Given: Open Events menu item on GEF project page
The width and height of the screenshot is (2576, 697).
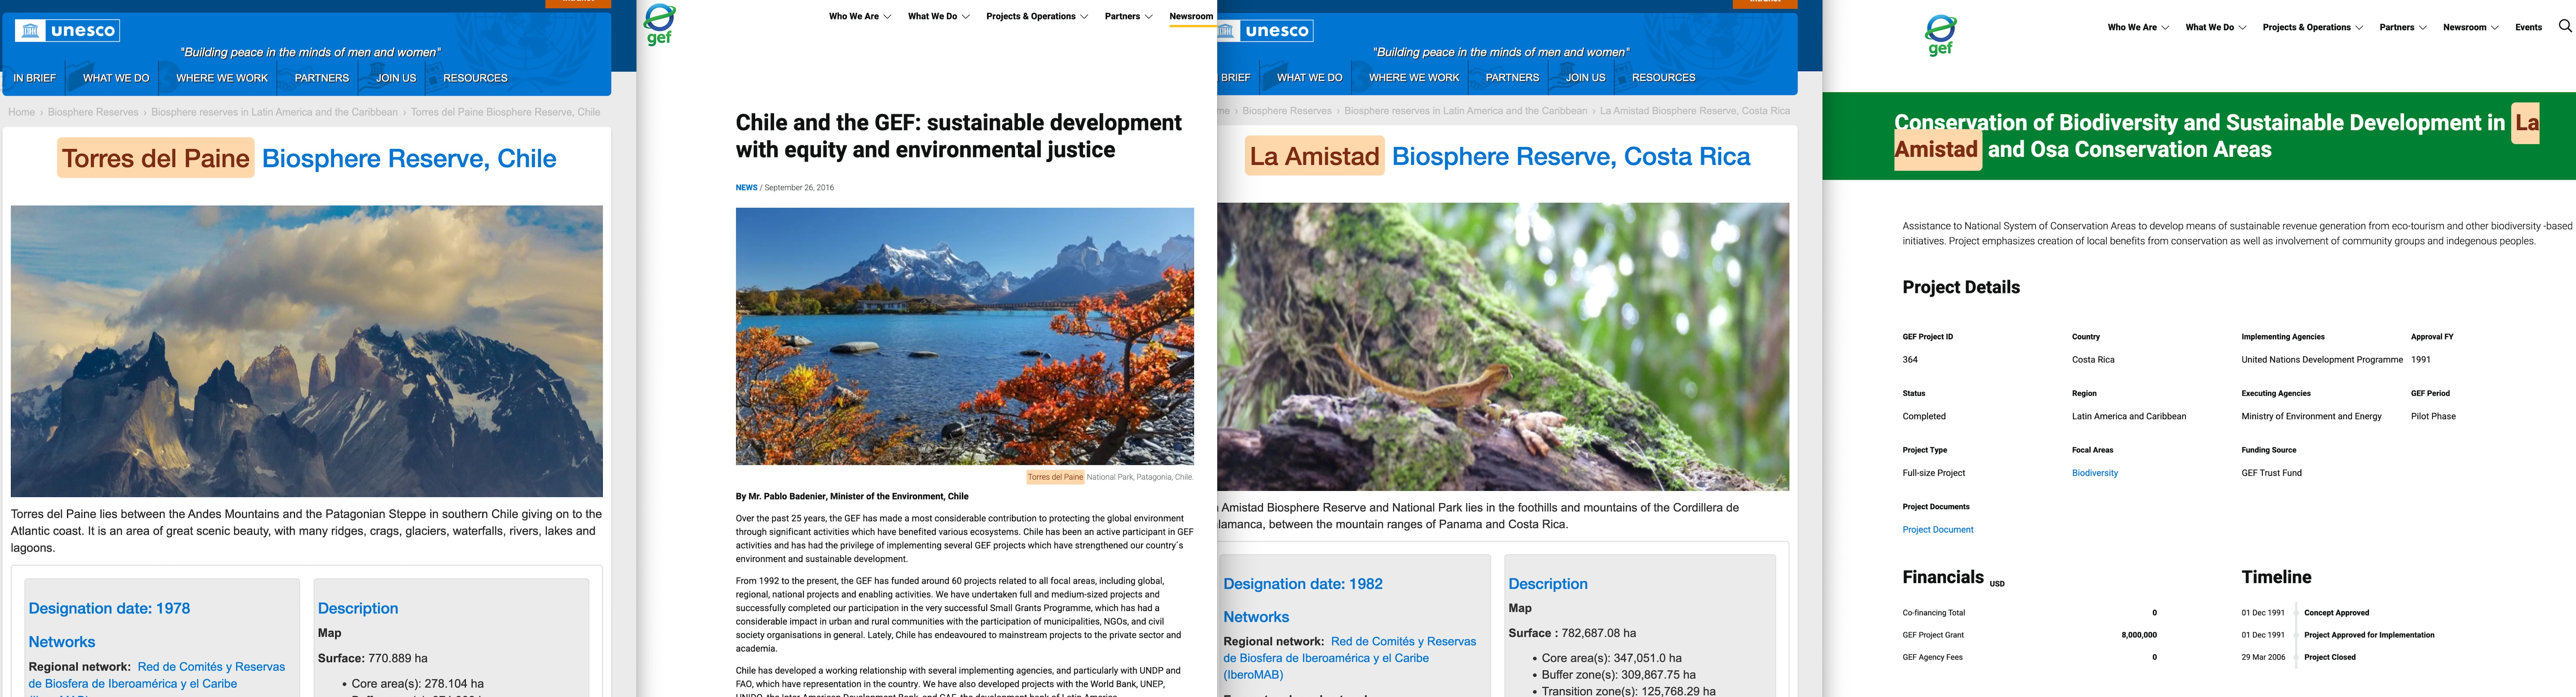Looking at the screenshot, I should [x=2528, y=27].
